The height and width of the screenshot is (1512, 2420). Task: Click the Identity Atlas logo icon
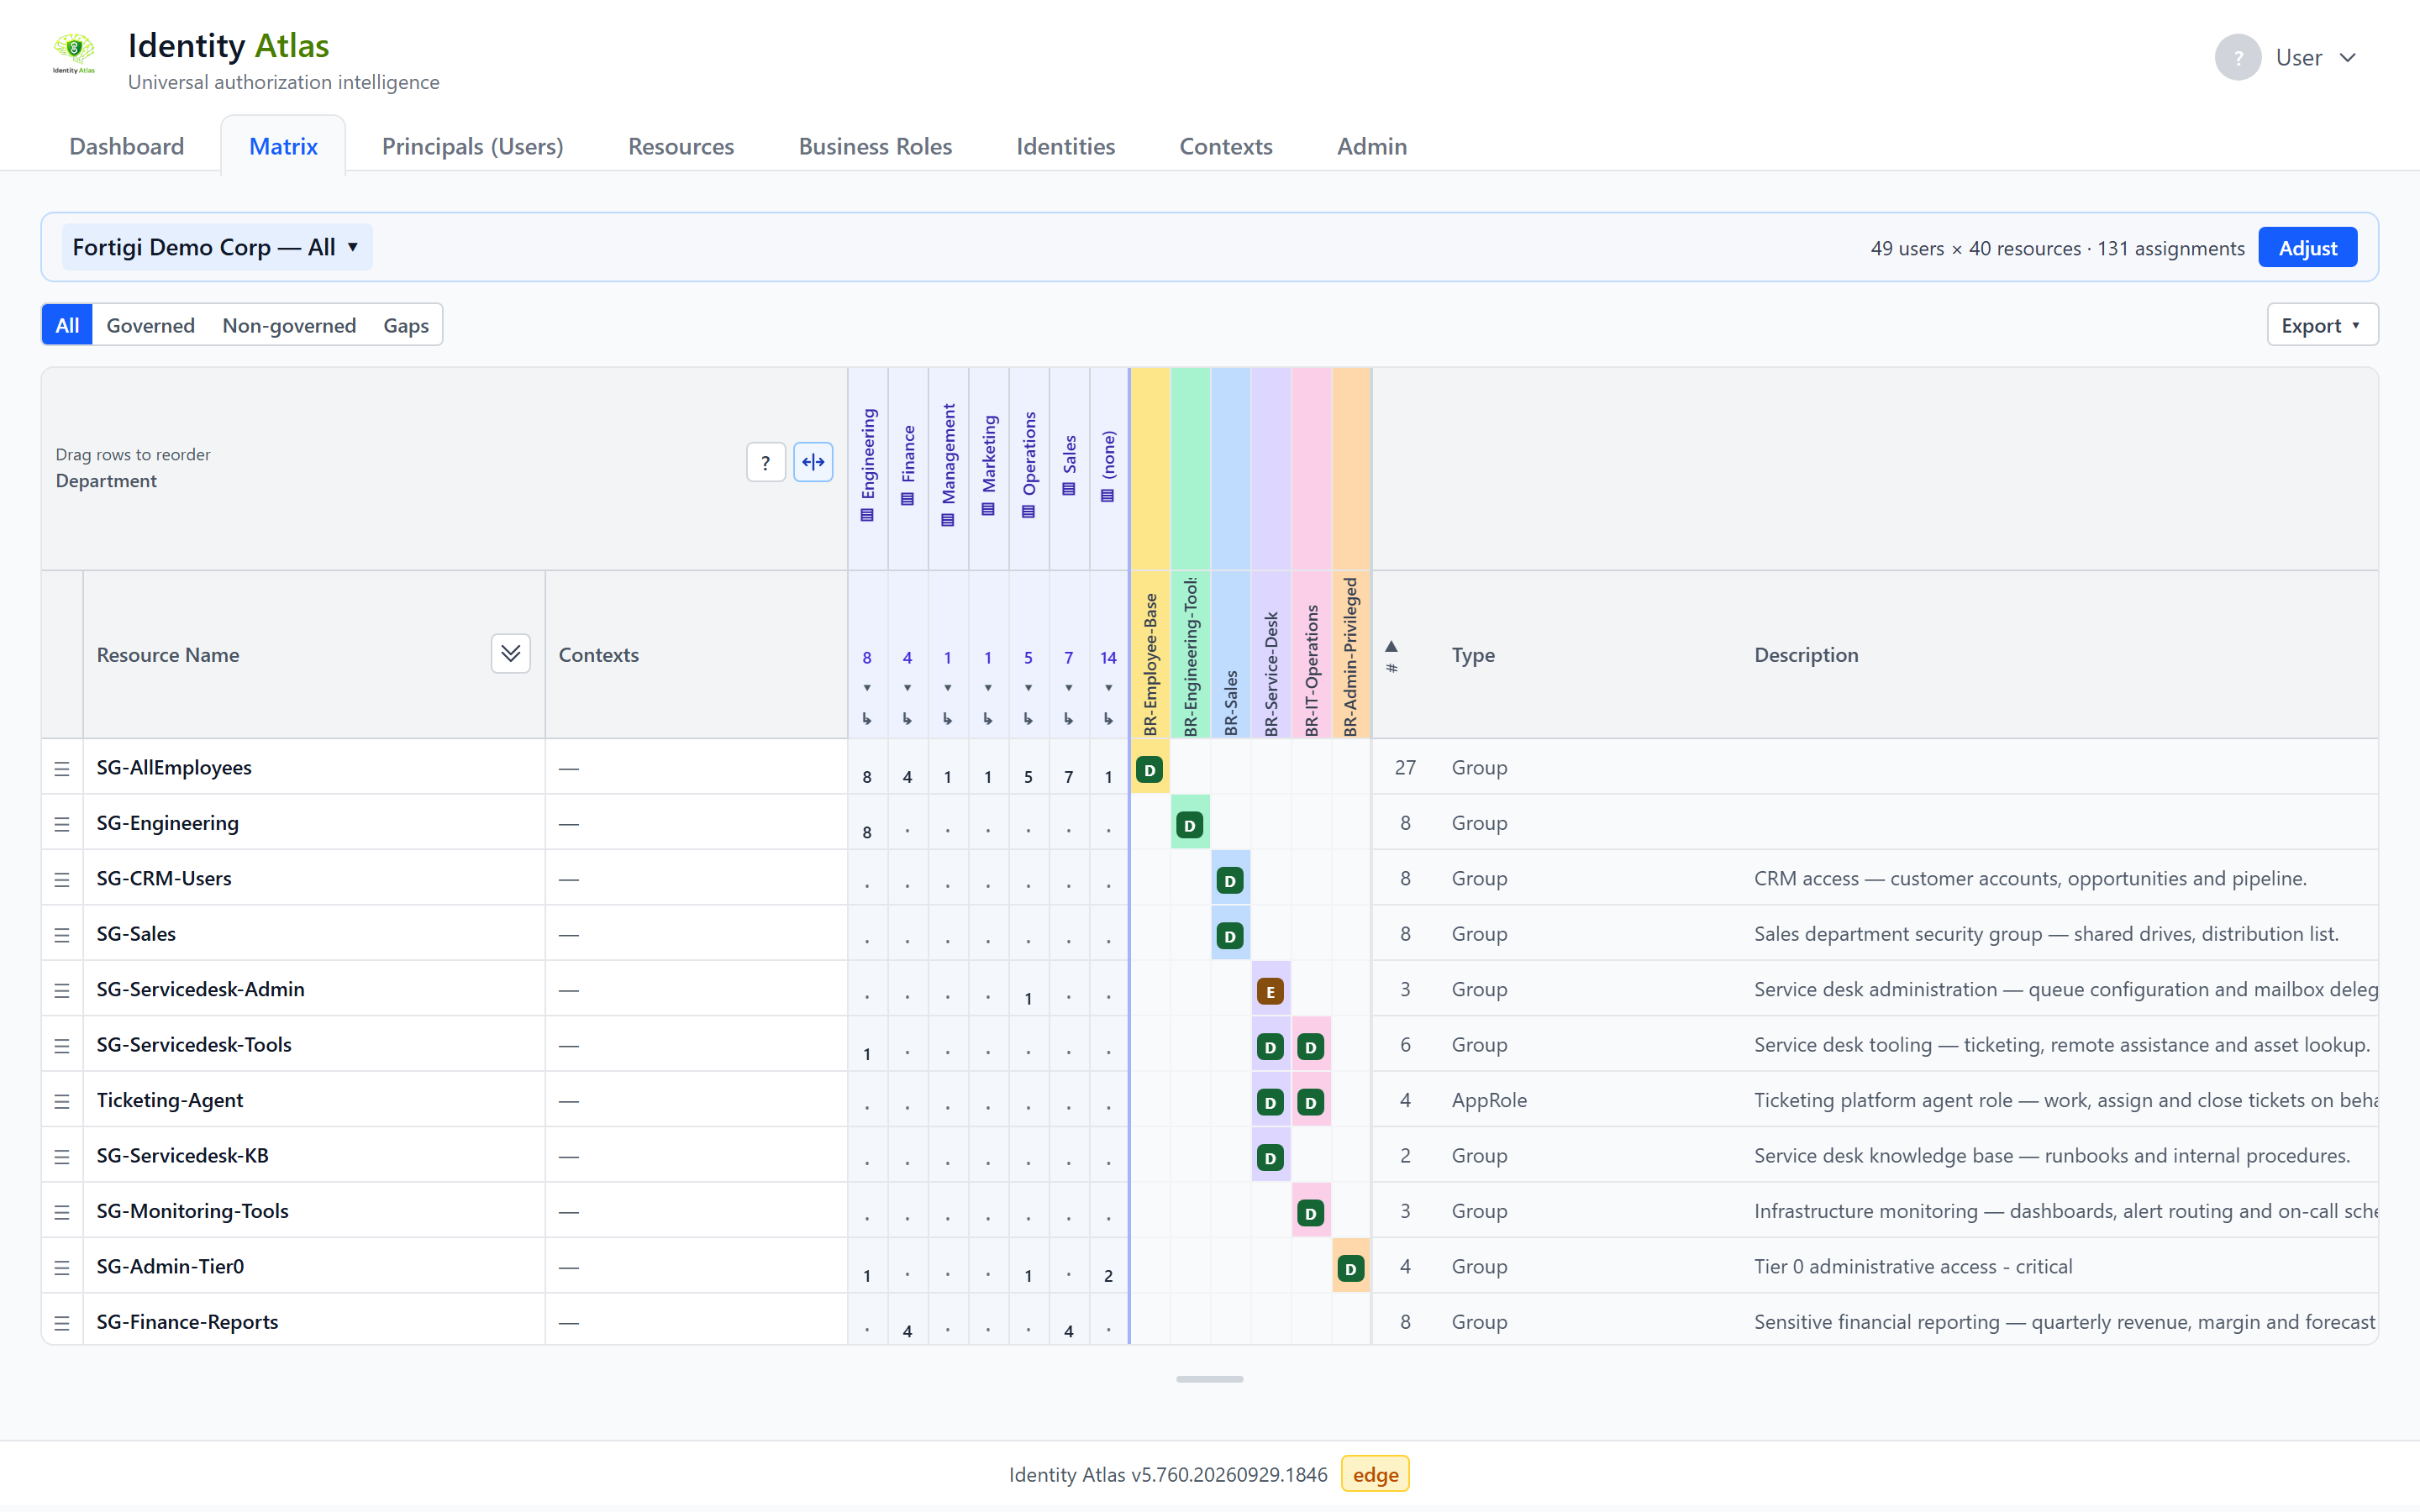pyautogui.click(x=74, y=54)
